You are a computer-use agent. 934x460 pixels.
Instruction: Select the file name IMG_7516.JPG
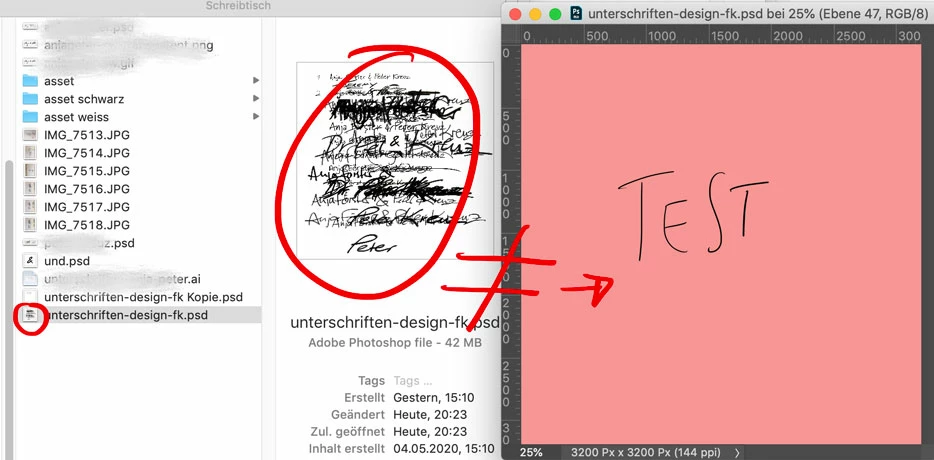pos(87,189)
